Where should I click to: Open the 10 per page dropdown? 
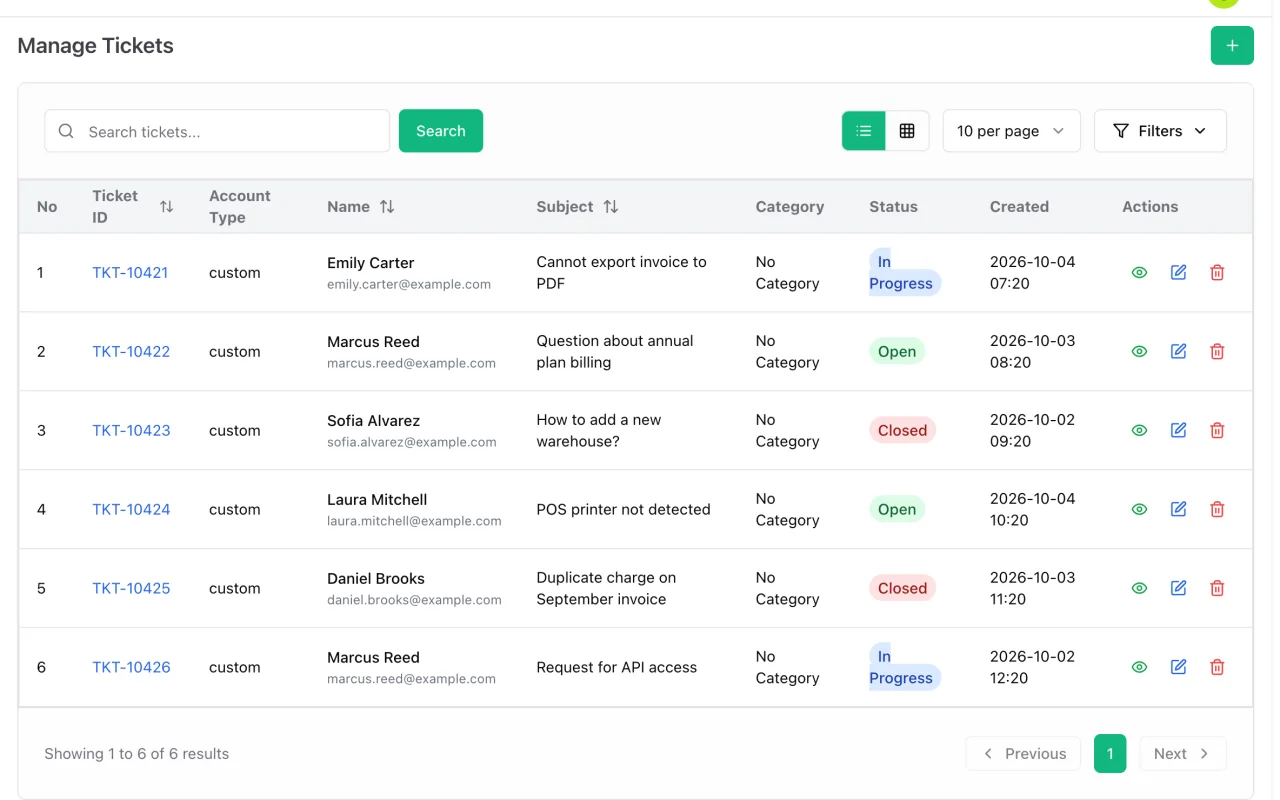(1011, 131)
